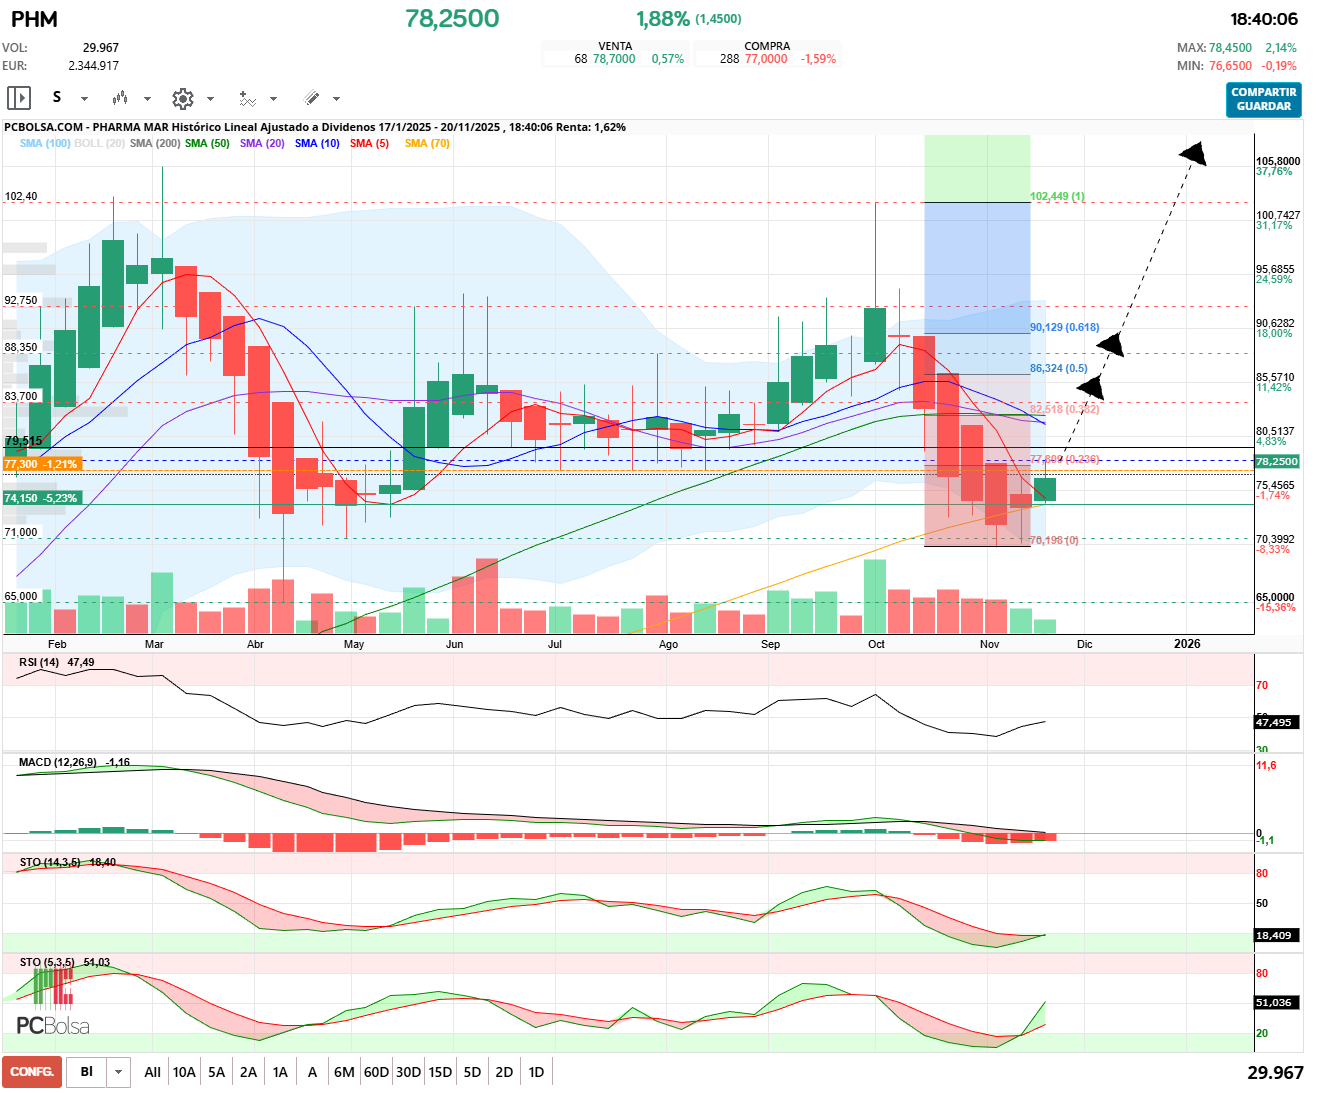Switch to the 1A time range
This screenshot has width=1317, height=1093.
tap(280, 1072)
